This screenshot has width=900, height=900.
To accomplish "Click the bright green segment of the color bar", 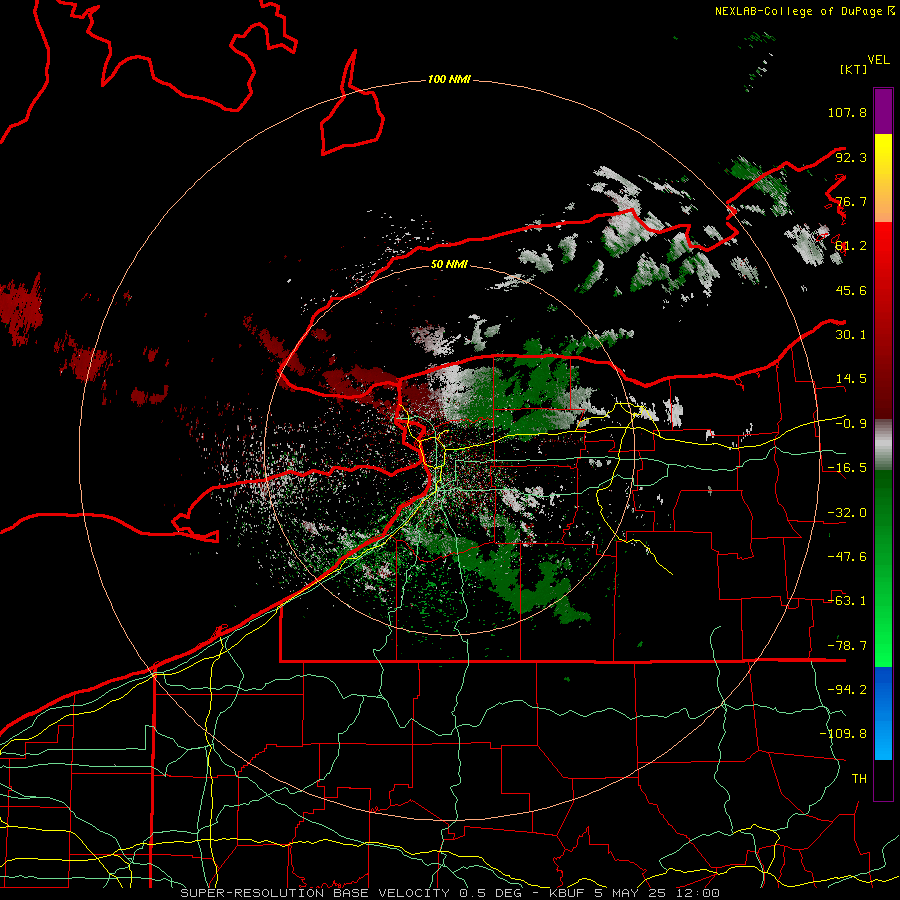I will coord(883,568).
